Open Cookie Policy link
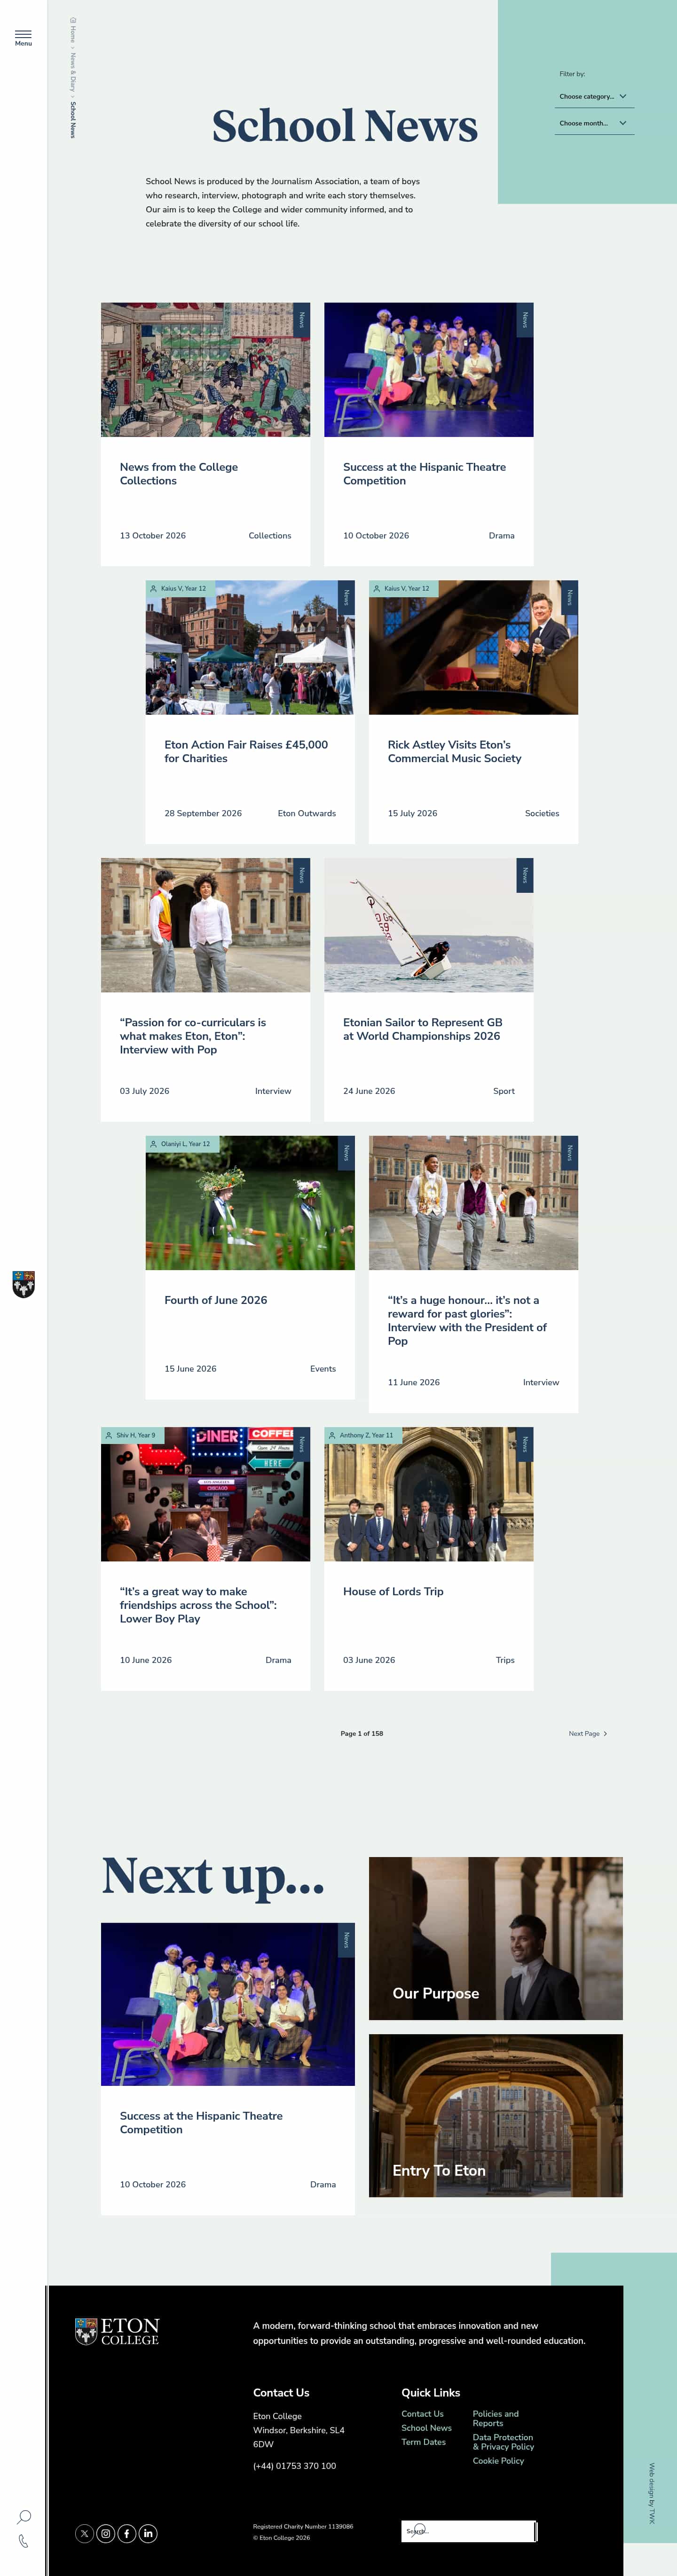 pos(498,2461)
